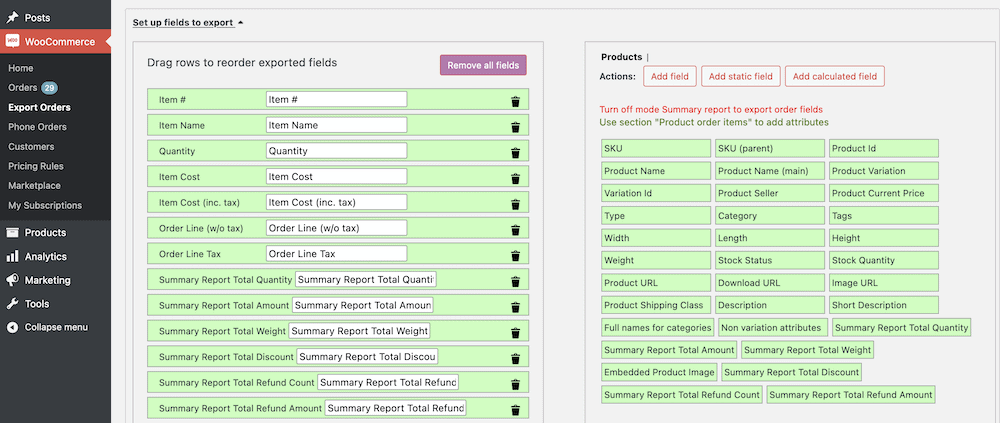Delete Summary Report Total Weight row
Viewport: 1000px width, 423px height.
pos(515,333)
